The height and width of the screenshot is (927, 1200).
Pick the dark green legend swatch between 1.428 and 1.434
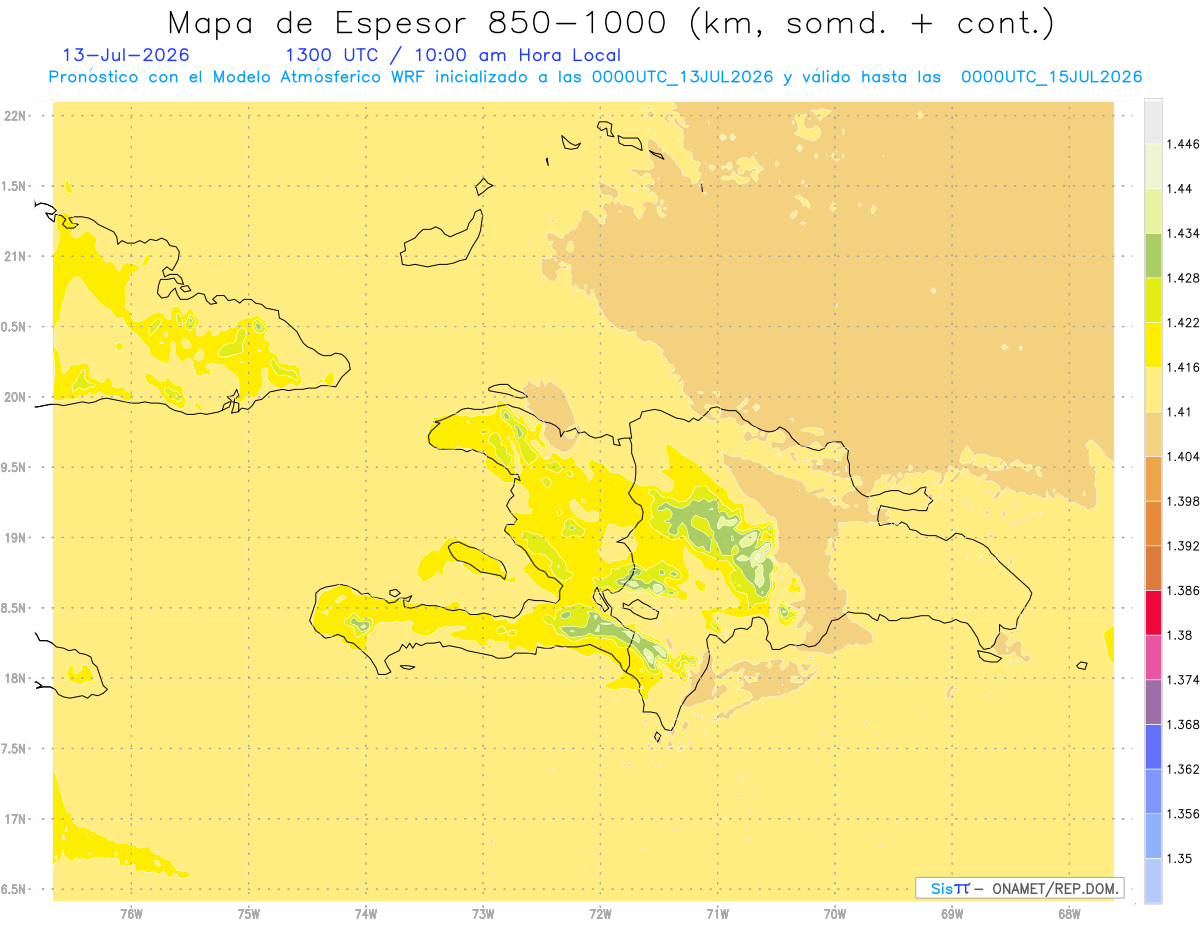click(x=1153, y=255)
